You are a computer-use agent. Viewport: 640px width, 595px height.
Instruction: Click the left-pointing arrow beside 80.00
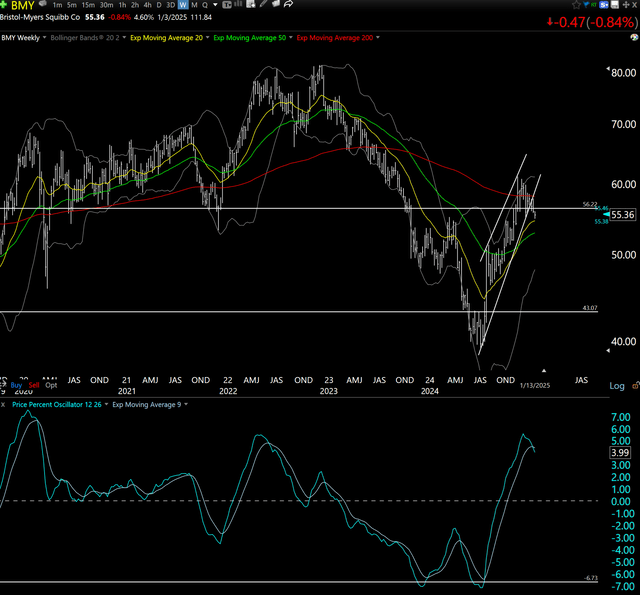[608, 69]
